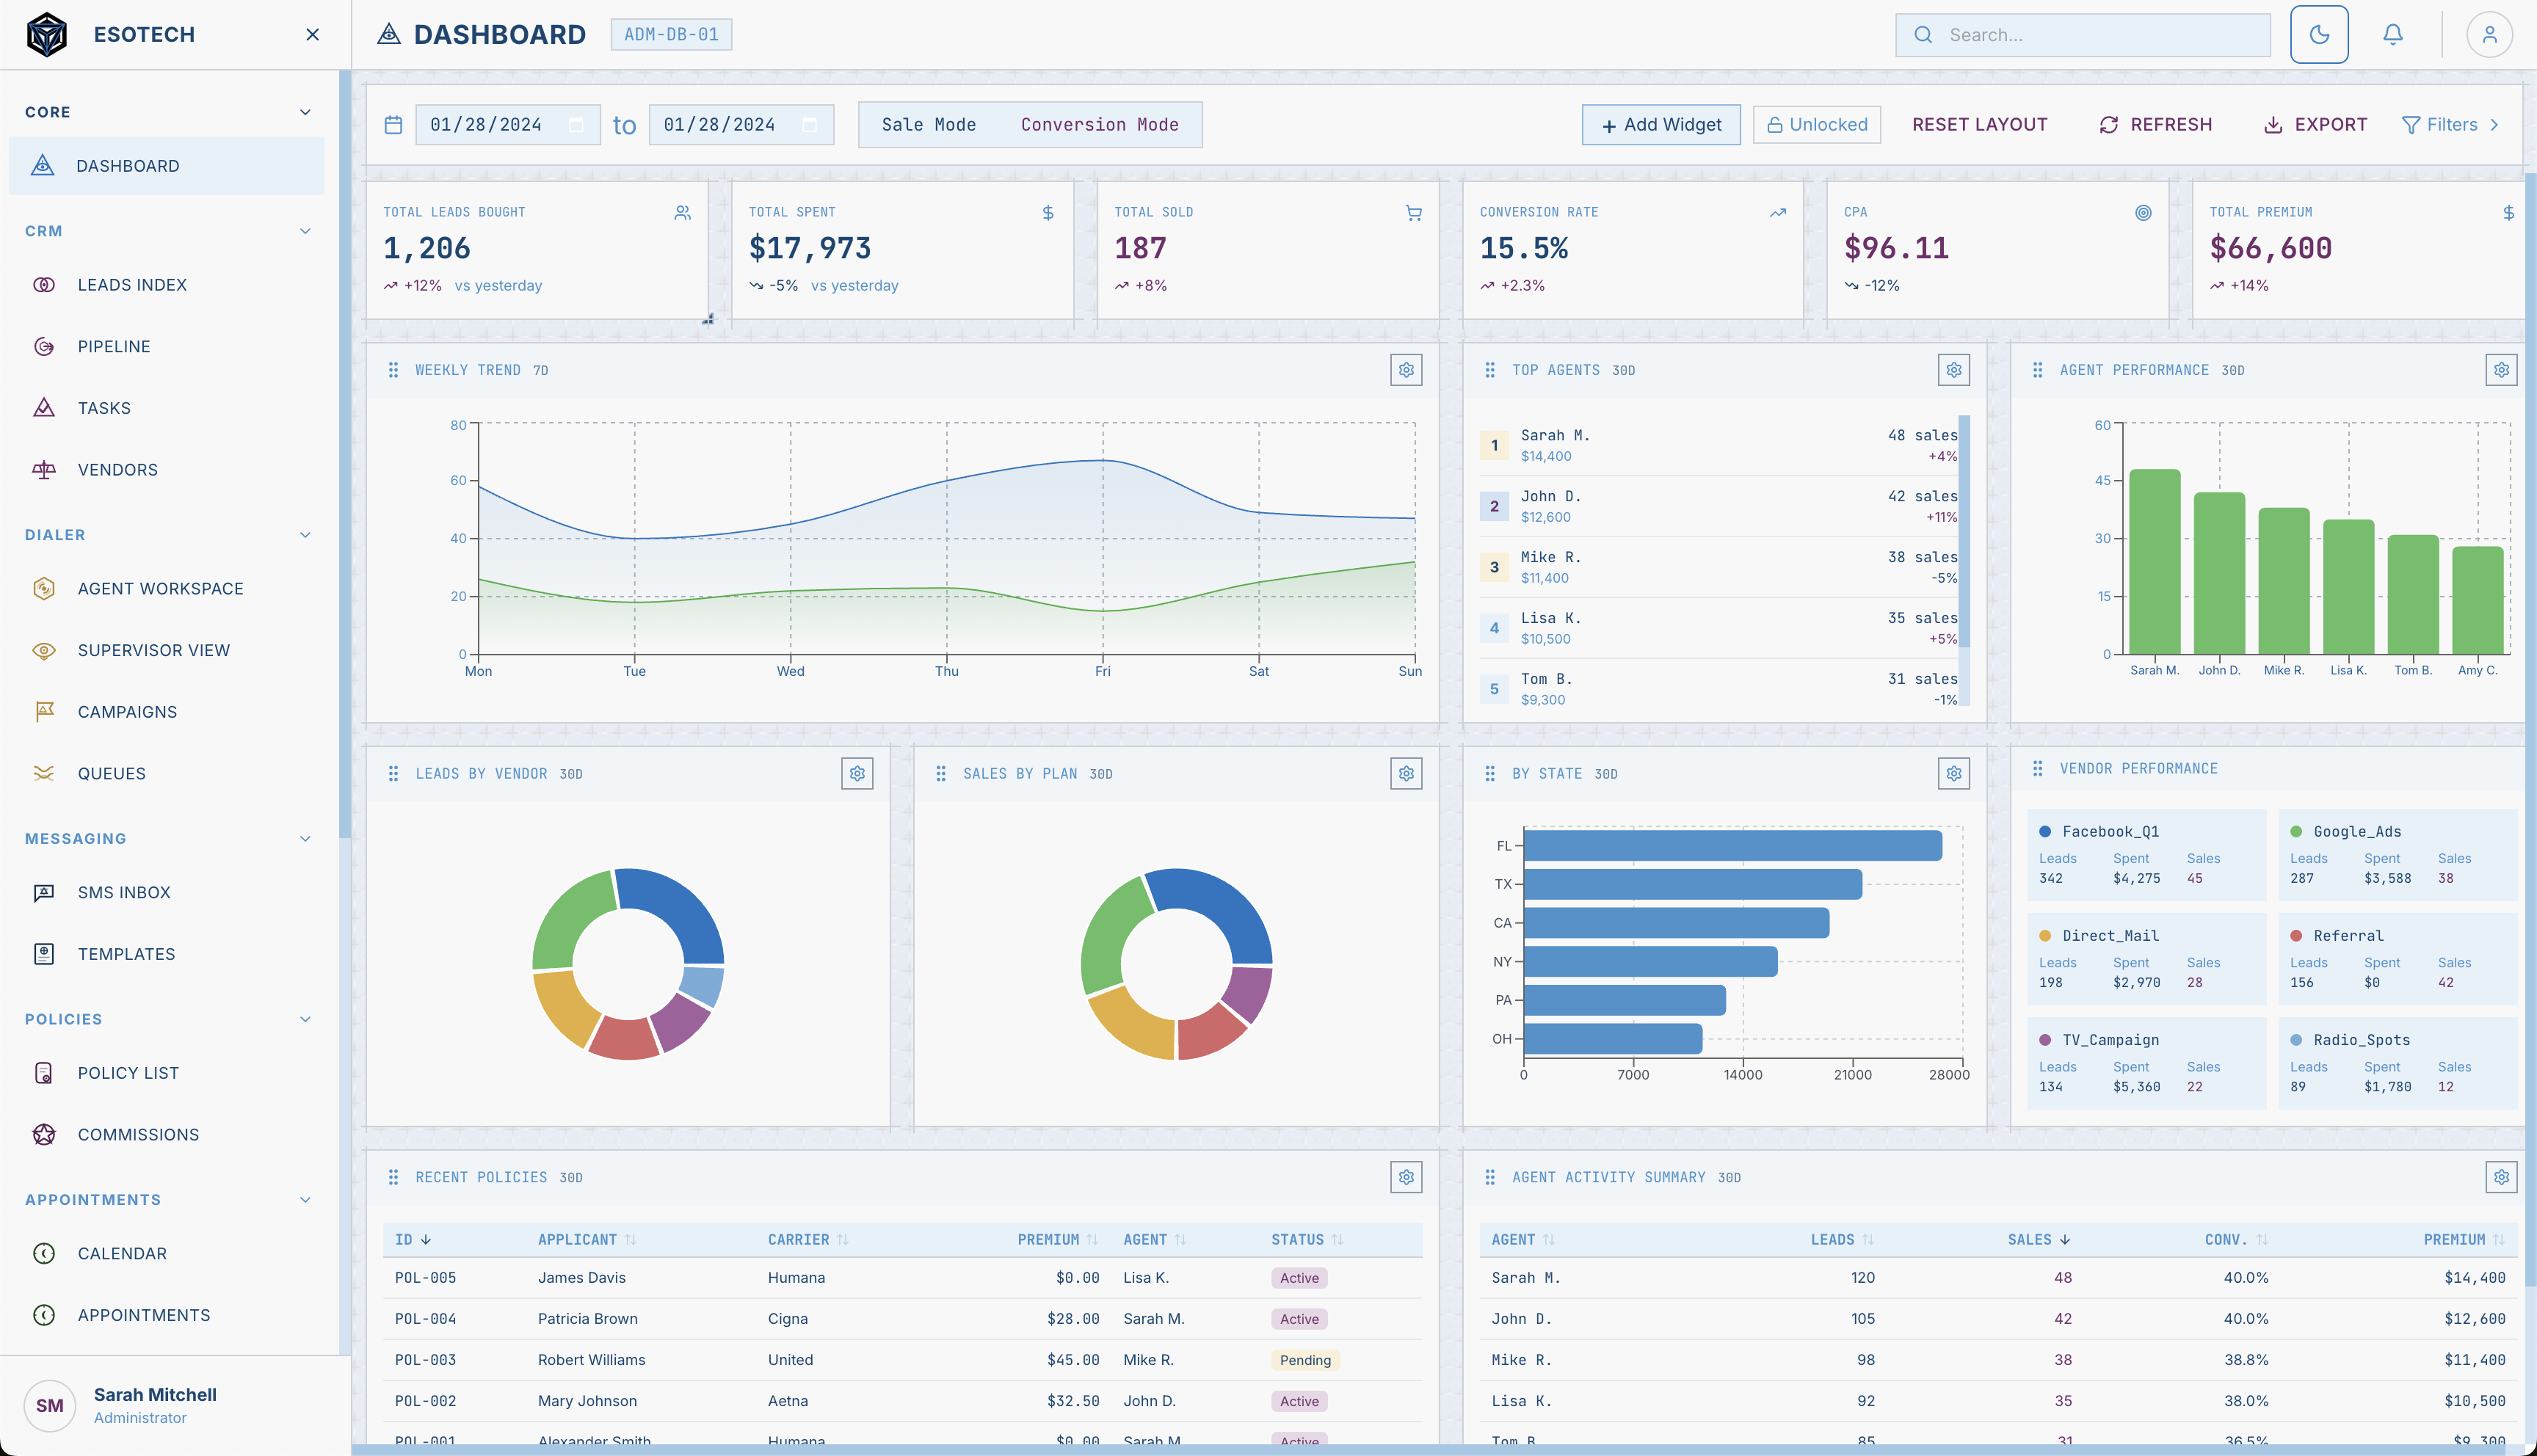Collapse the Dialer sidebar section
Image resolution: width=2537 pixels, height=1456 pixels.
click(x=305, y=535)
